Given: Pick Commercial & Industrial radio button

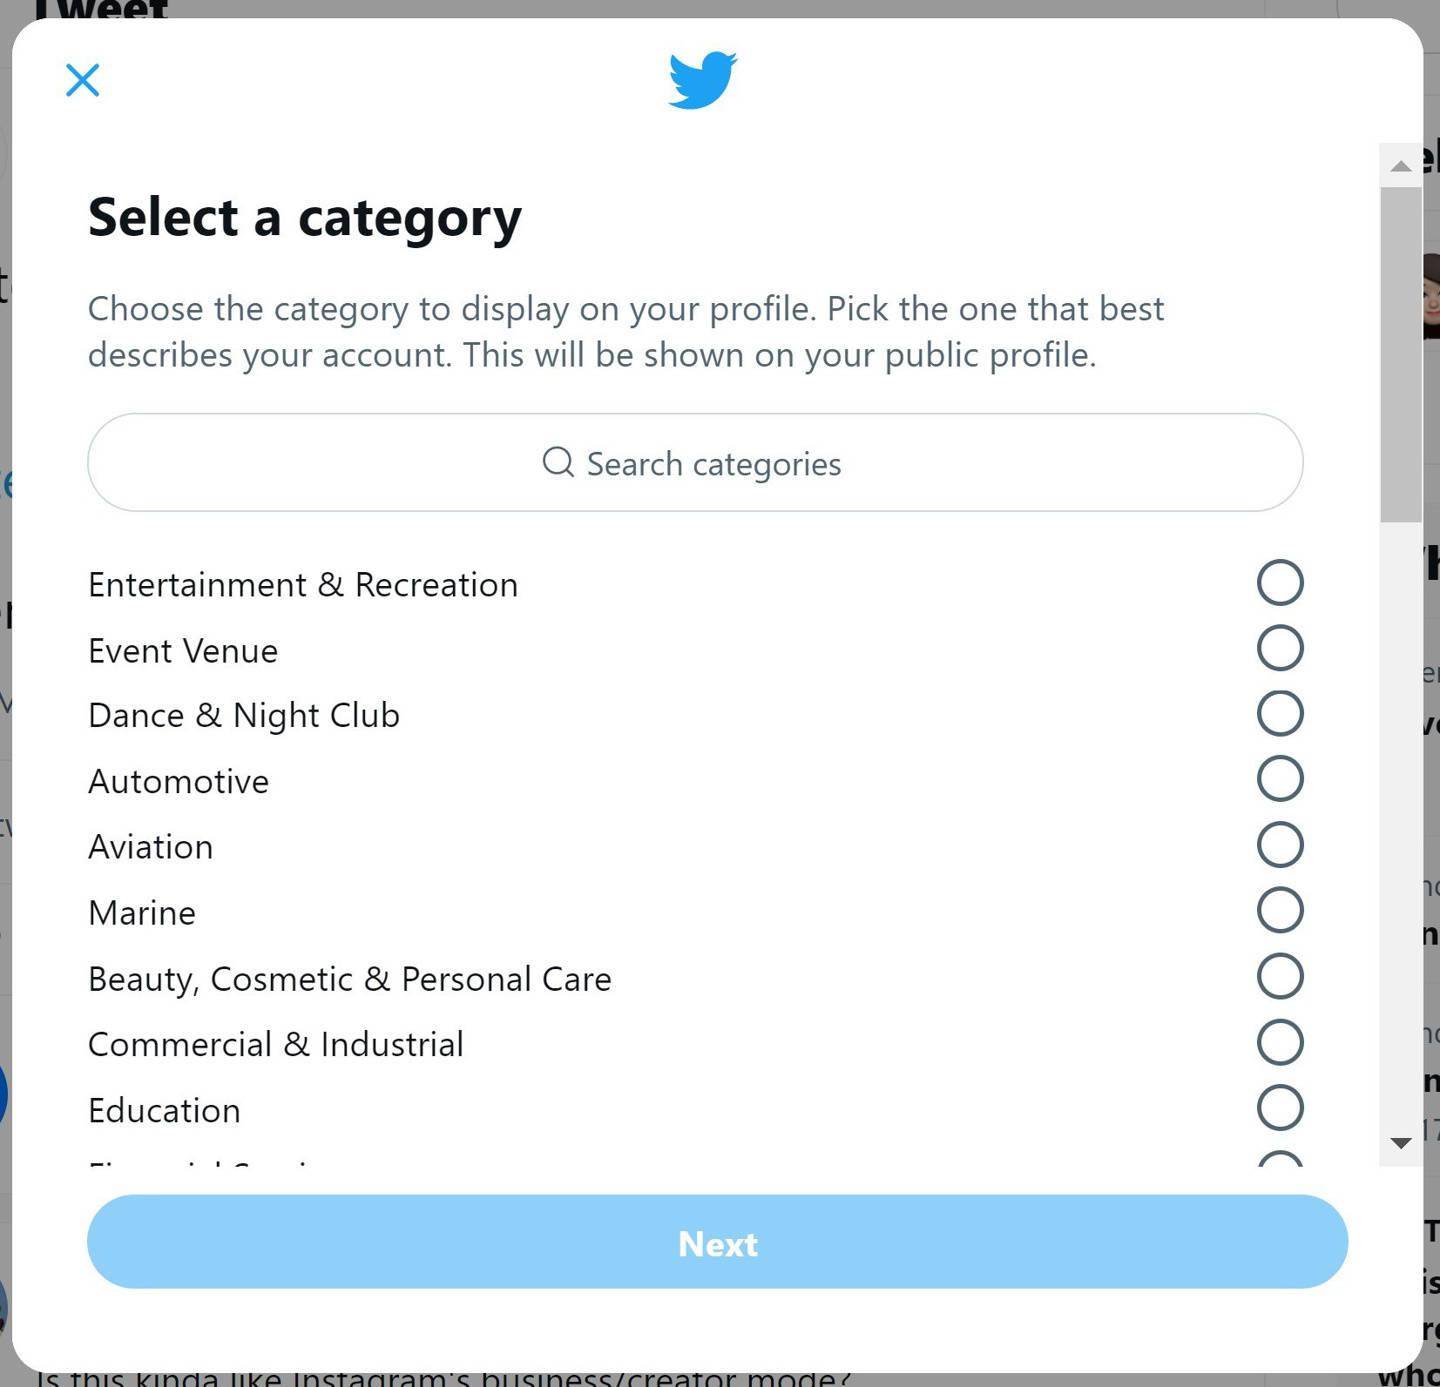Looking at the screenshot, I should 1280,1042.
